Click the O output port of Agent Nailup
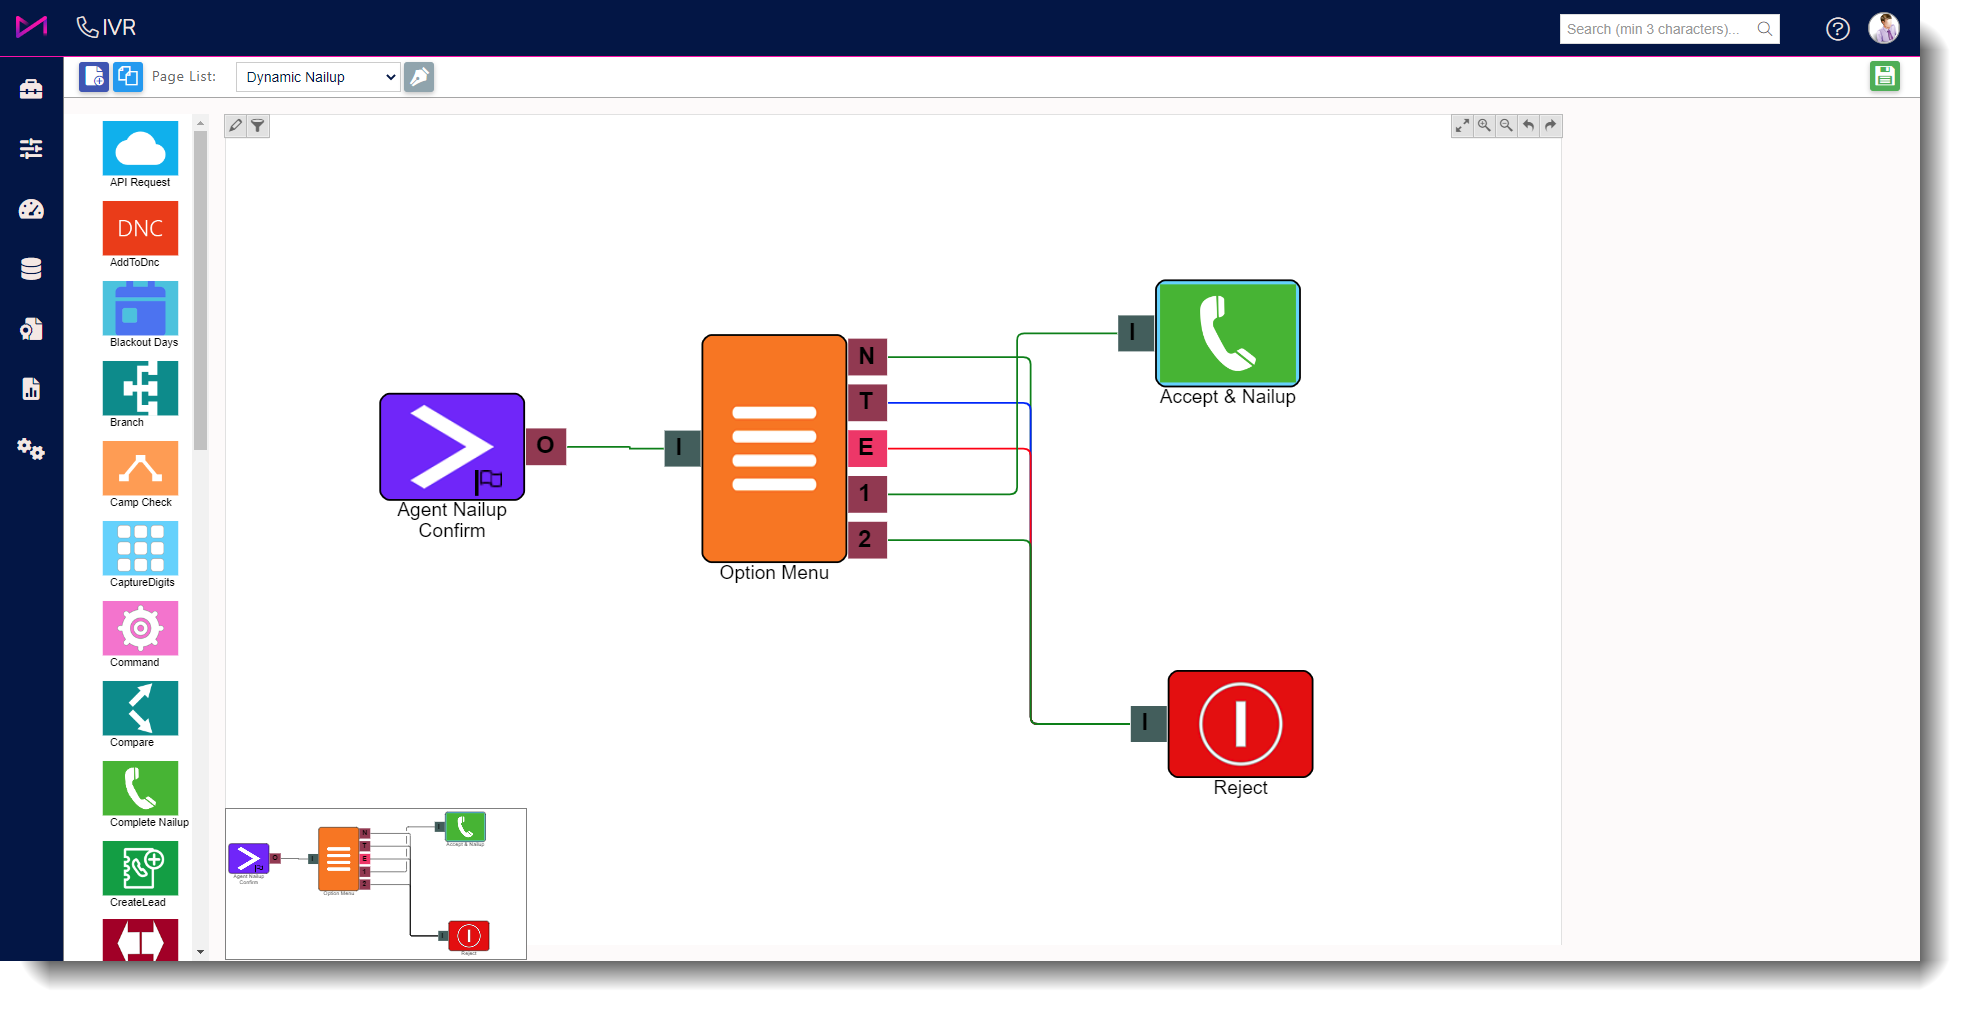Viewport: 1970px width, 1011px height. [546, 446]
